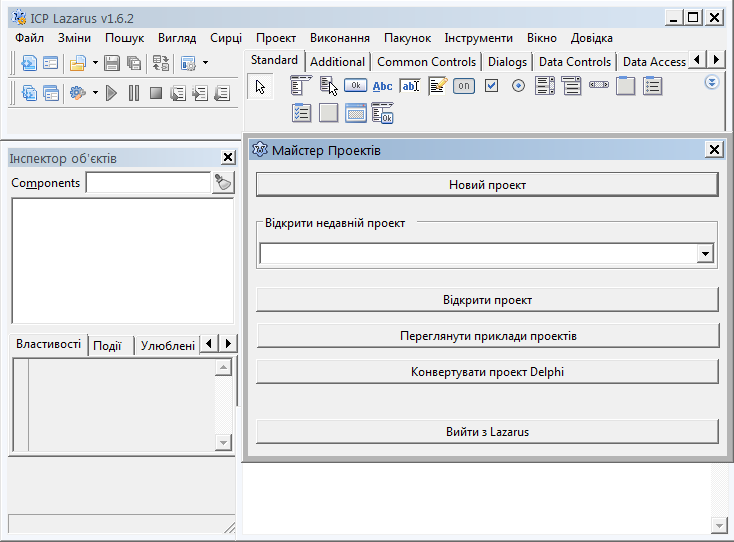
Task: Create a new unit from the toolbar
Action: (29, 63)
